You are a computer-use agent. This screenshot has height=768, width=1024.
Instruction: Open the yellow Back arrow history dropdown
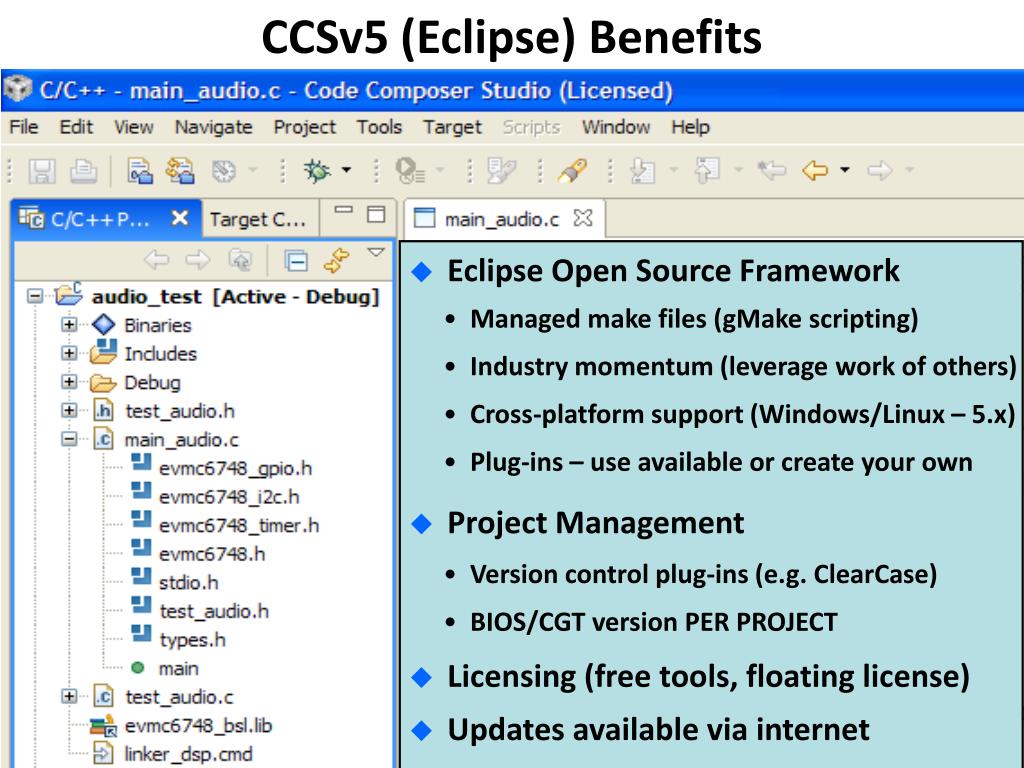click(x=844, y=170)
